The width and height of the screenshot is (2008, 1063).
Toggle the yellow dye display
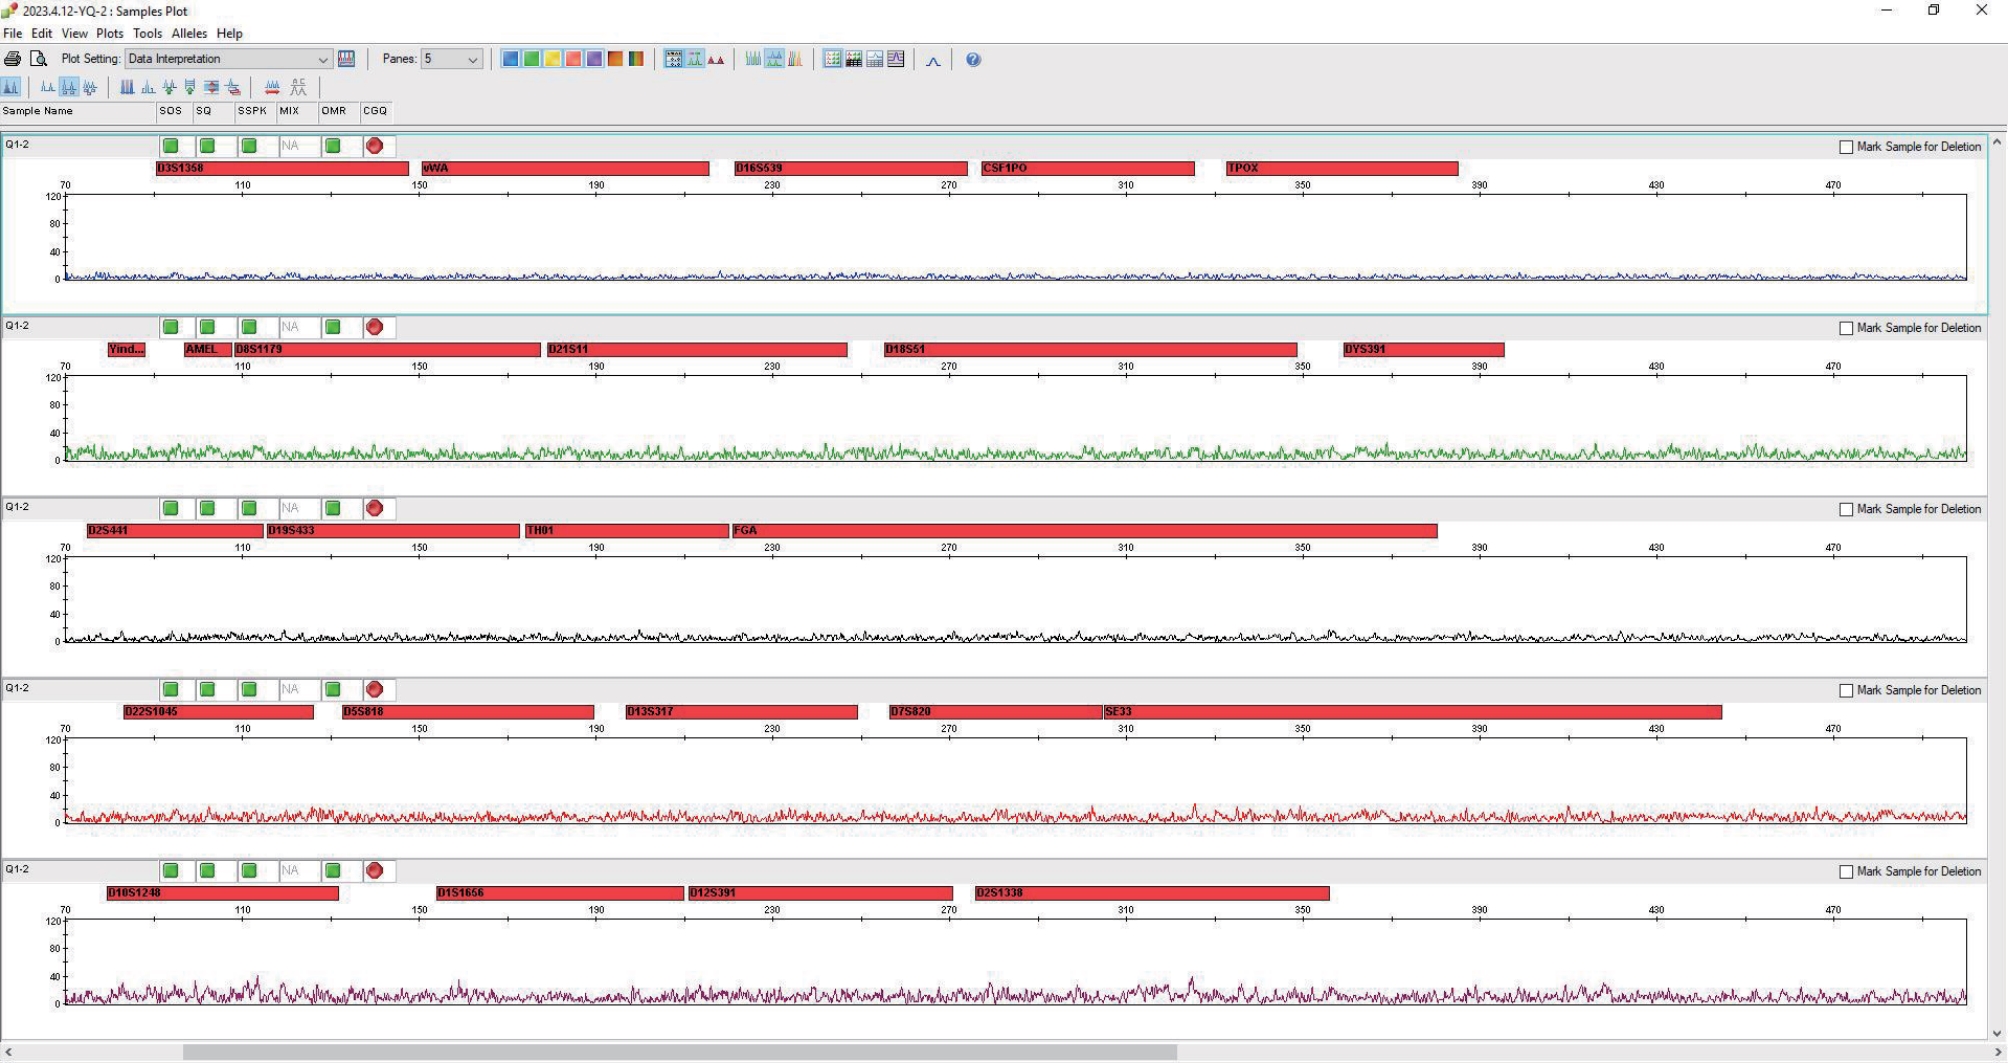[552, 59]
